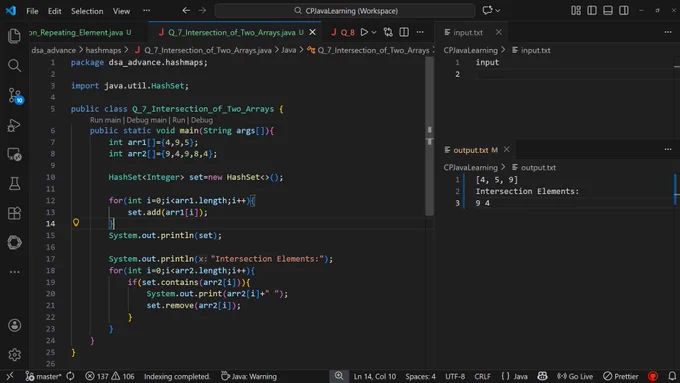Open the File menu

click(32, 11)
